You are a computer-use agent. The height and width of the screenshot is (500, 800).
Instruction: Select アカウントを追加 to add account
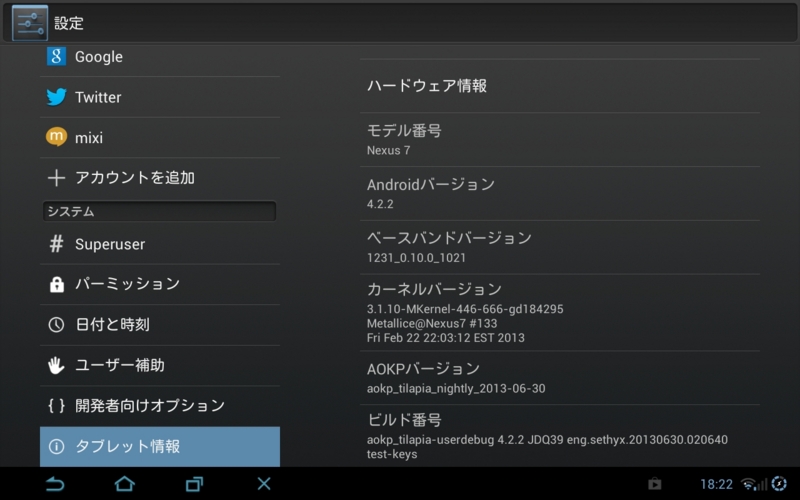click(x=160, y=178)
